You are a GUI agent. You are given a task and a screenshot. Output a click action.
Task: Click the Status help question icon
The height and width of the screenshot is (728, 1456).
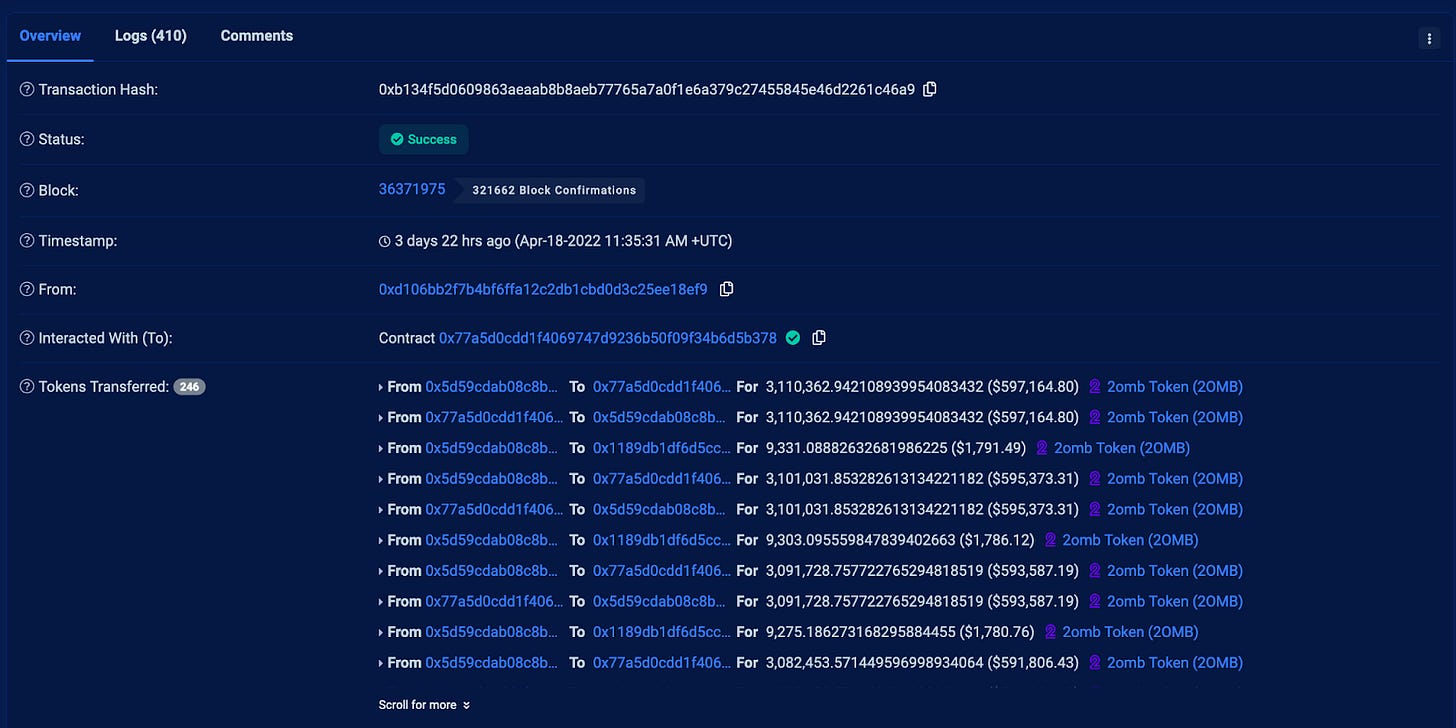point(27,140)
